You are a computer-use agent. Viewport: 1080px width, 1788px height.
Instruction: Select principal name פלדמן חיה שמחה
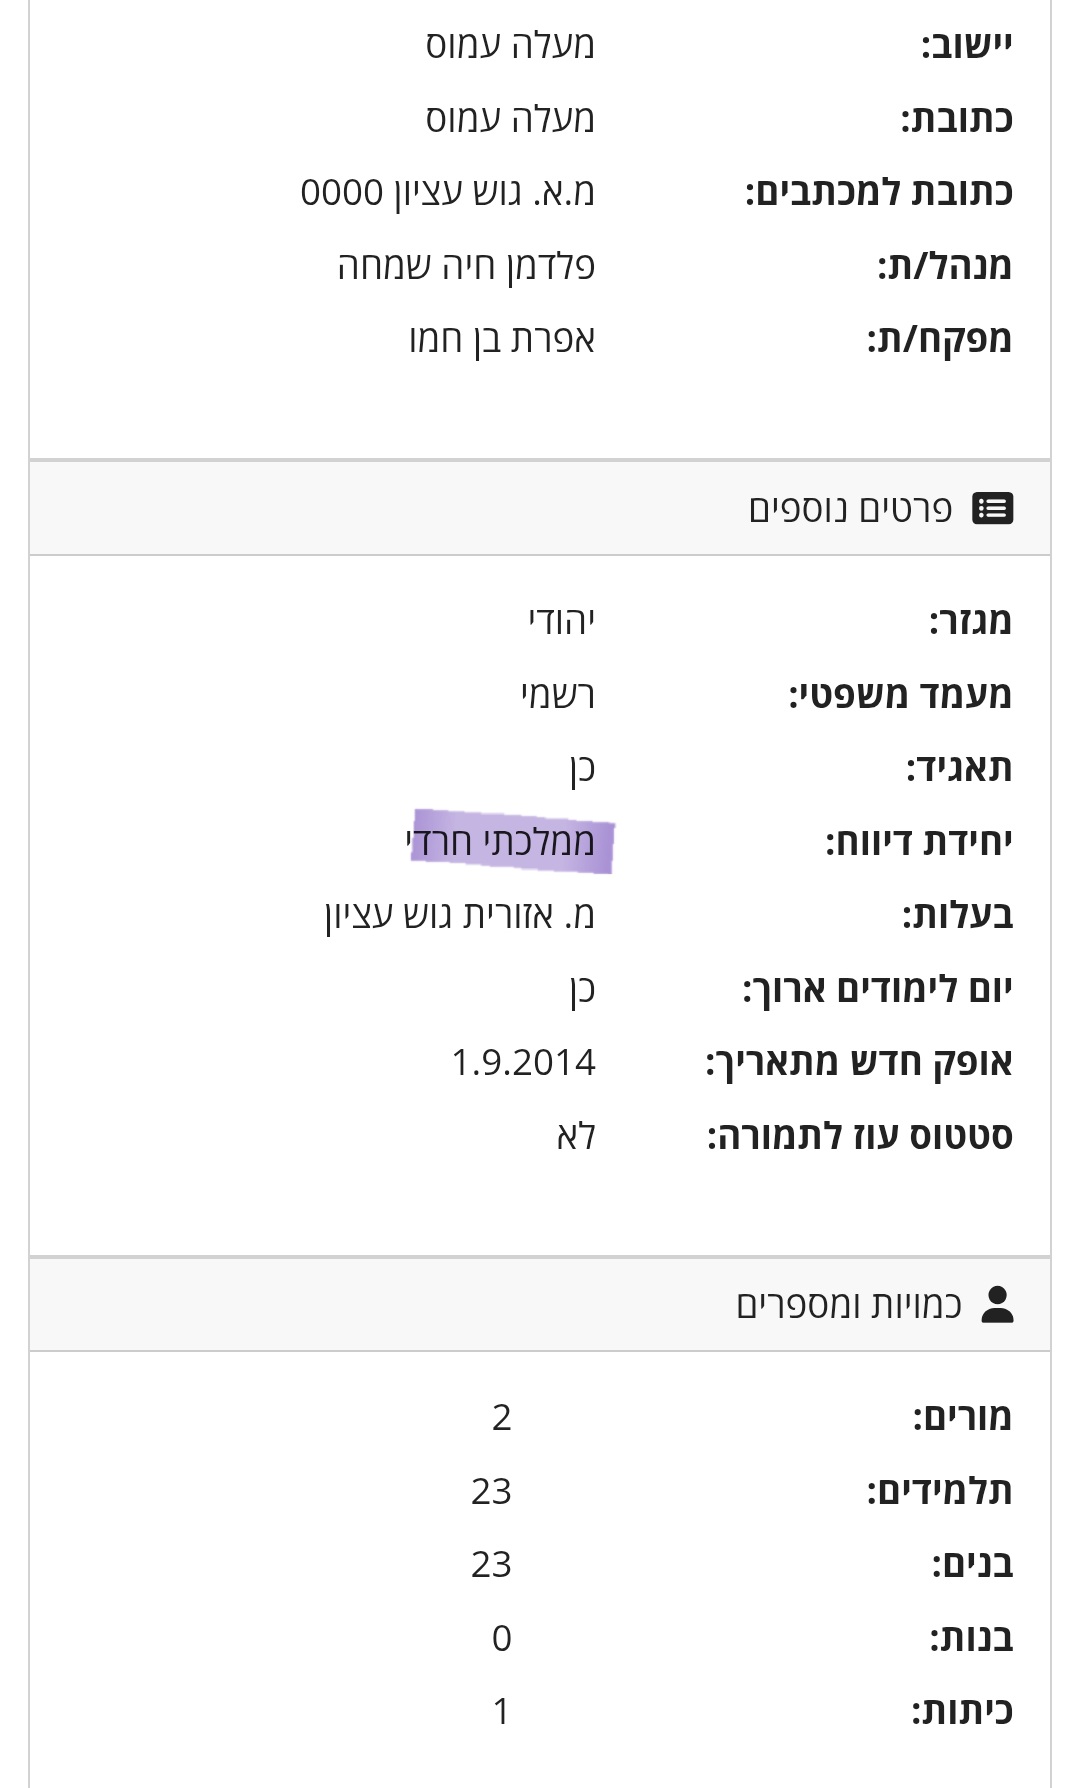pos(466,266)
